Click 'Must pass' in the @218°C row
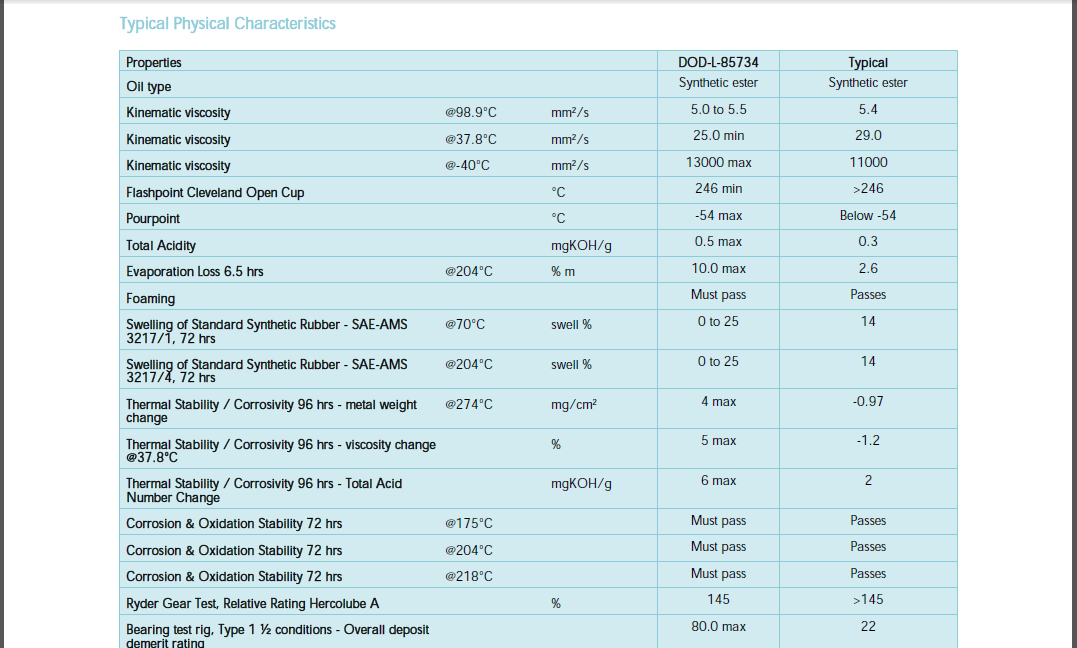This screenshot has width=1077, height=648. (718, 574)
